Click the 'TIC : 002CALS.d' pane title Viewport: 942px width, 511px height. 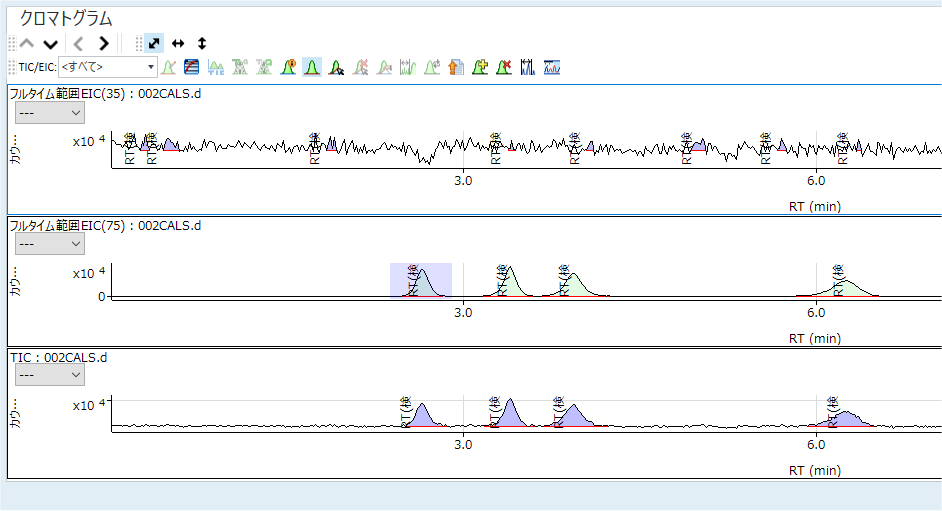click(58, 357)
